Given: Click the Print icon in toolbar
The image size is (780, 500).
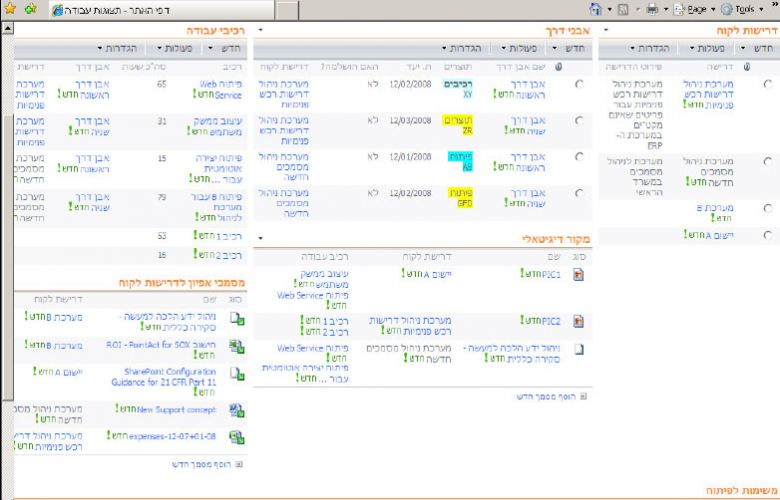Looking at the screenshot, I should pos(652,9).
